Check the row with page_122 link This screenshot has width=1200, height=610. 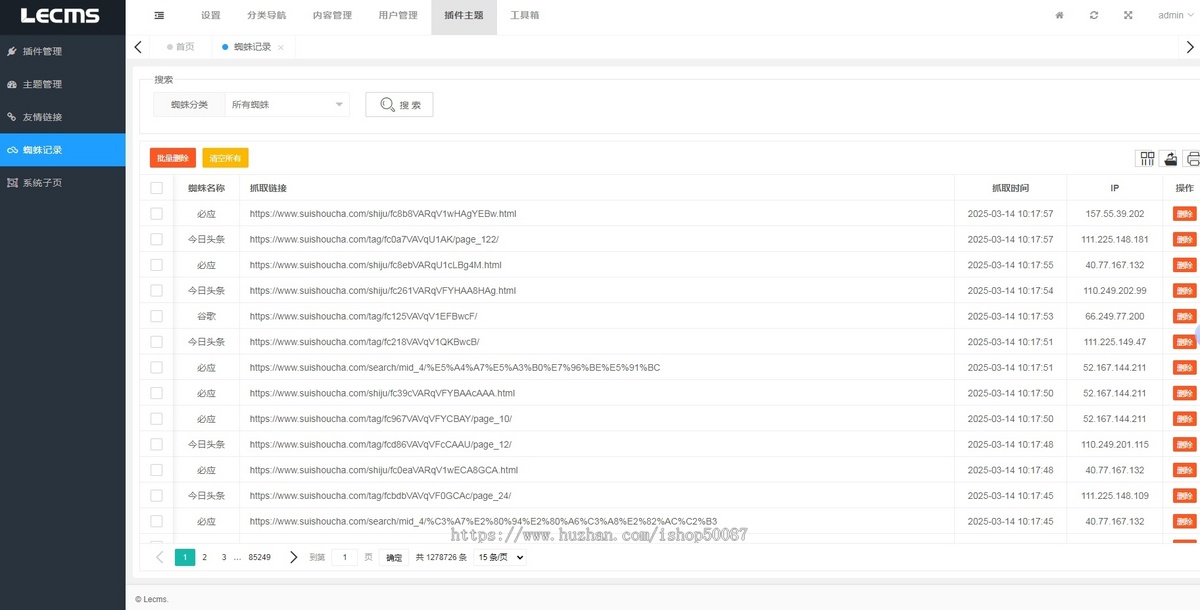click(x=156, y=239)
